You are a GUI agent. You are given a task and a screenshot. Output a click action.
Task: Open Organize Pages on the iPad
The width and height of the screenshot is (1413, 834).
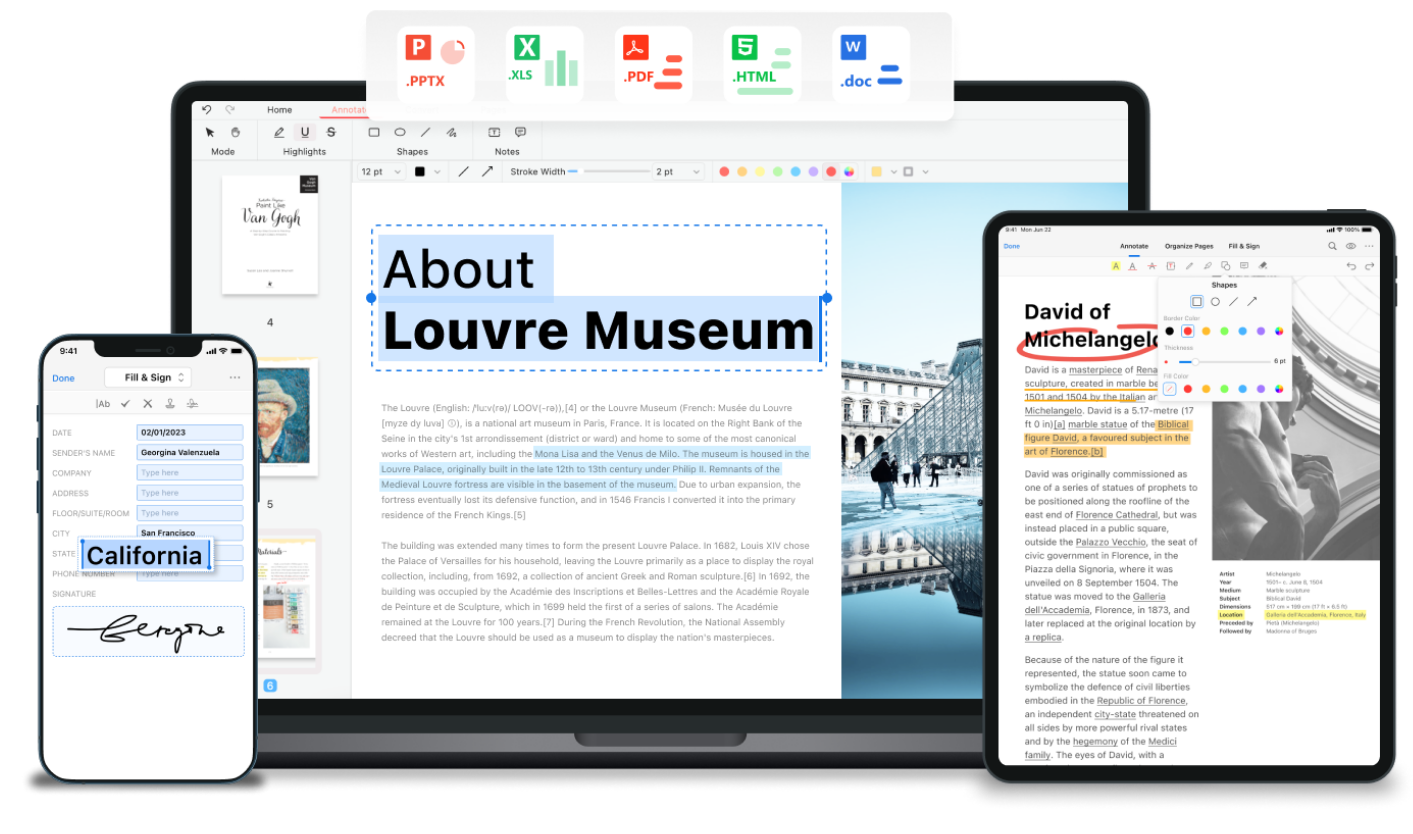1190,246
